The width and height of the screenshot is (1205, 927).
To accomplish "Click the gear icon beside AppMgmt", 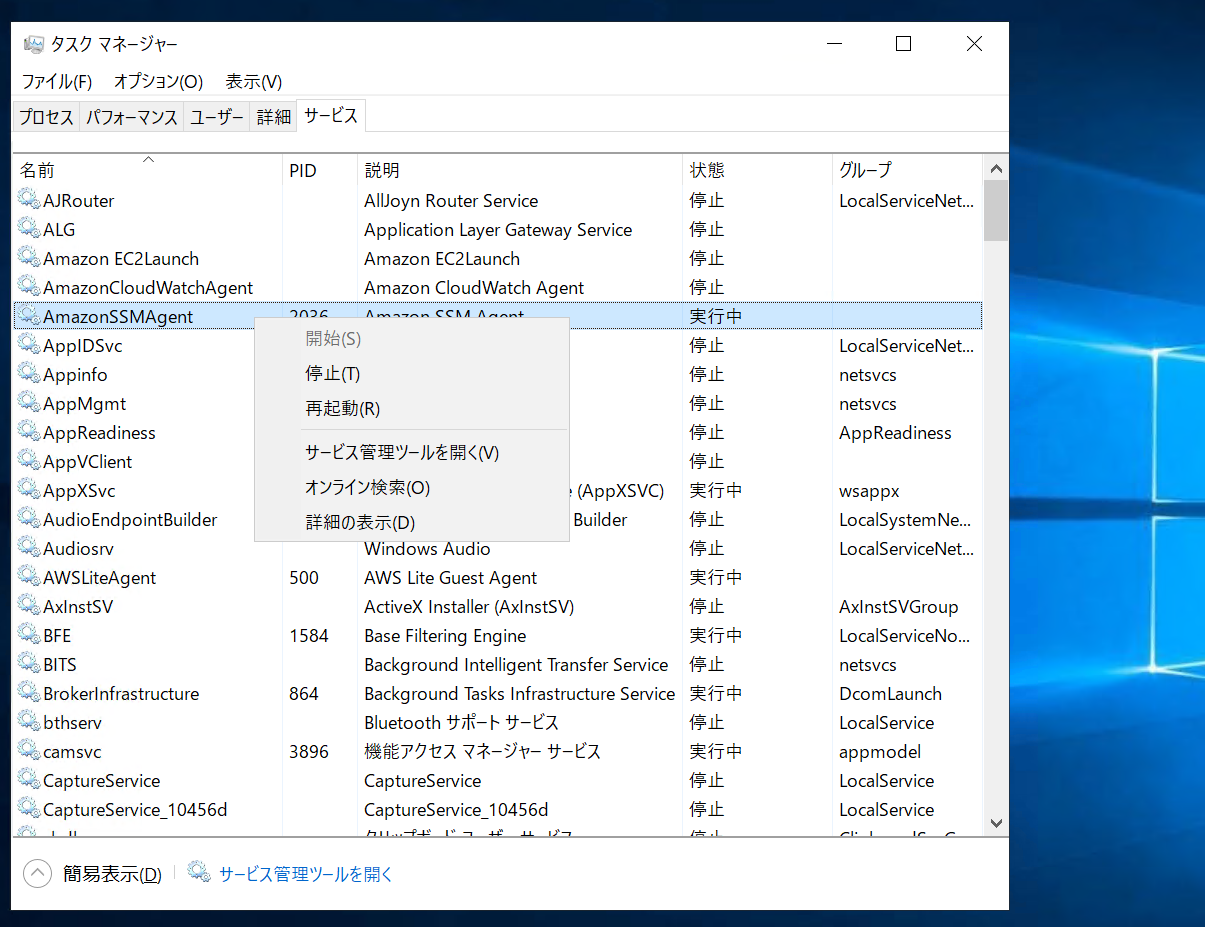I will (29, 403).
